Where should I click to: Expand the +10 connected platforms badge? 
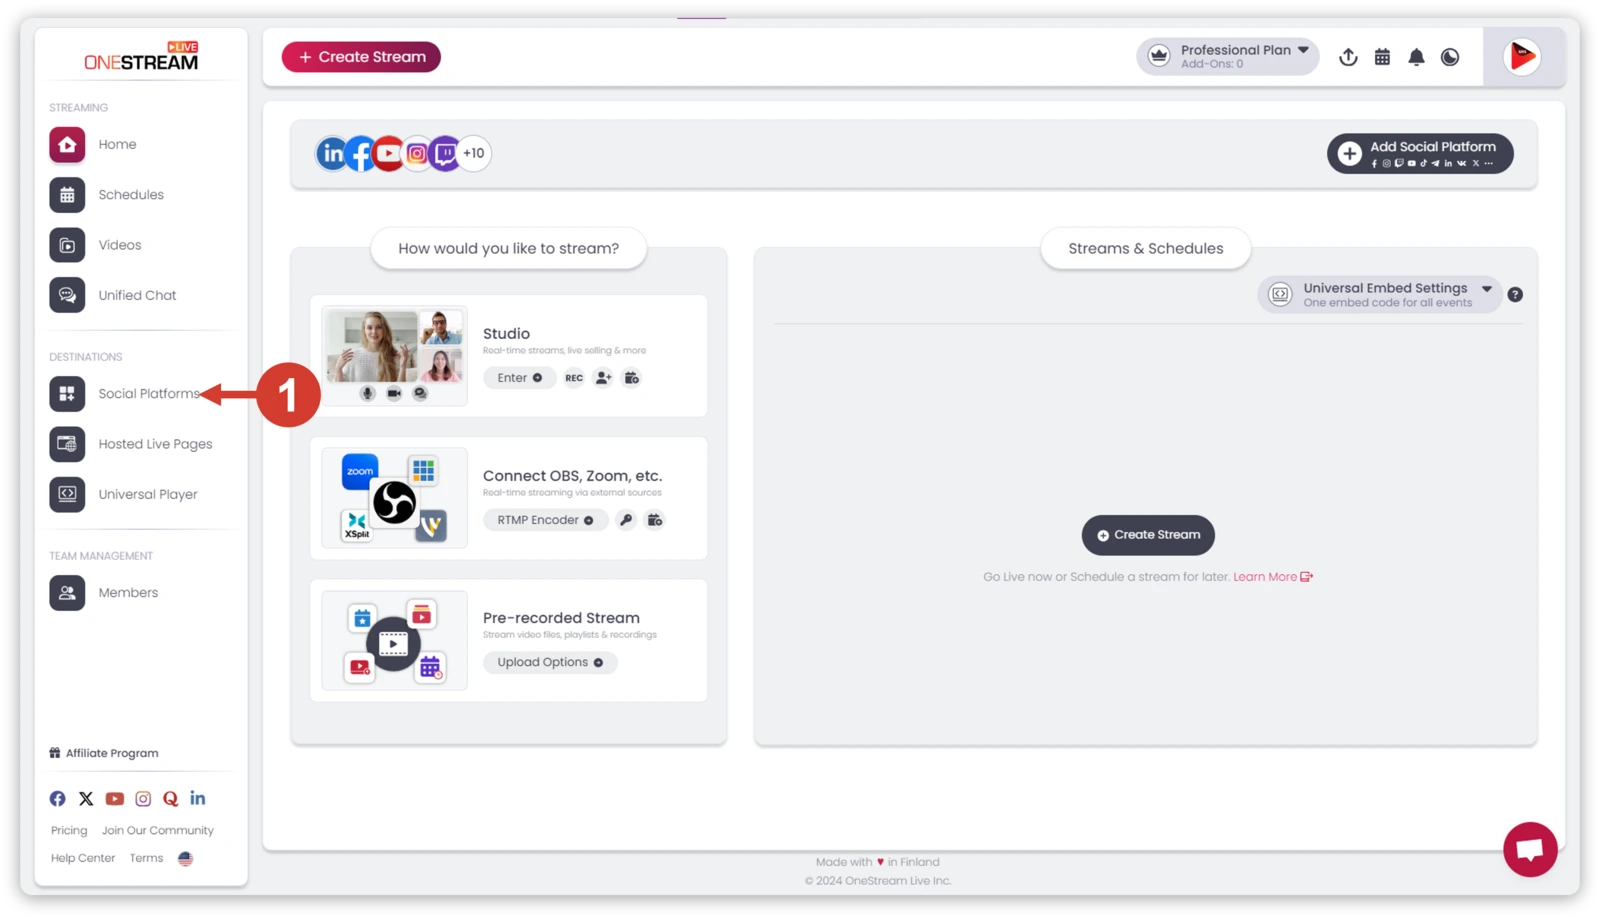(x=474, y=154)
